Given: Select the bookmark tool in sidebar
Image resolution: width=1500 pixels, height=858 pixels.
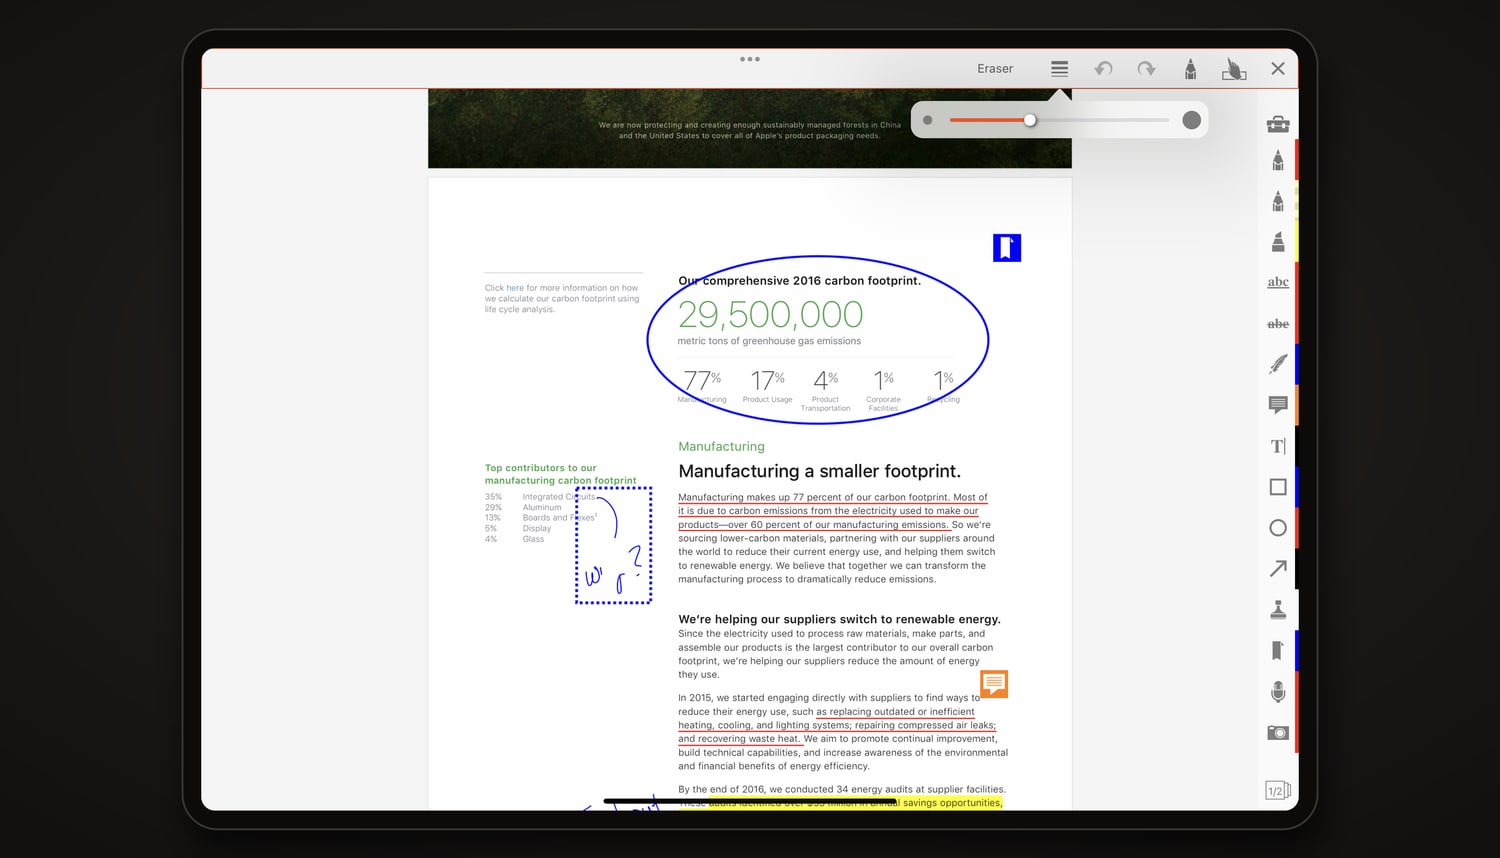Looking at the screenshot, I should [x=1277, y=651].
